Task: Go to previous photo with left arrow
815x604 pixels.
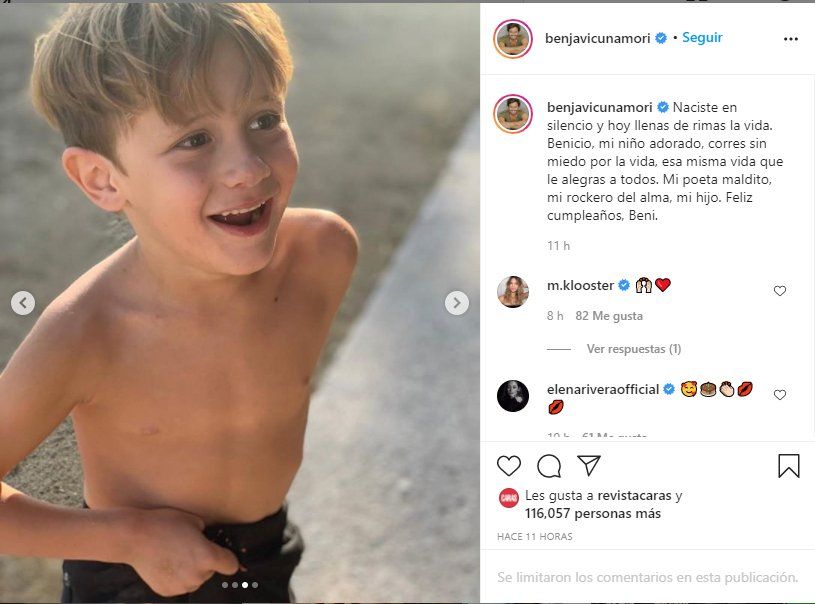Action: 23,303
